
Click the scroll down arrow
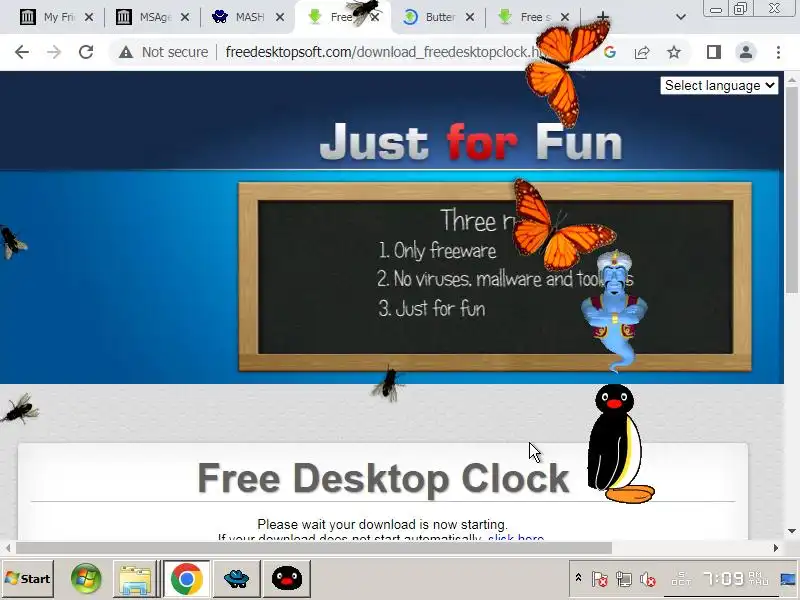pos(792,531)
